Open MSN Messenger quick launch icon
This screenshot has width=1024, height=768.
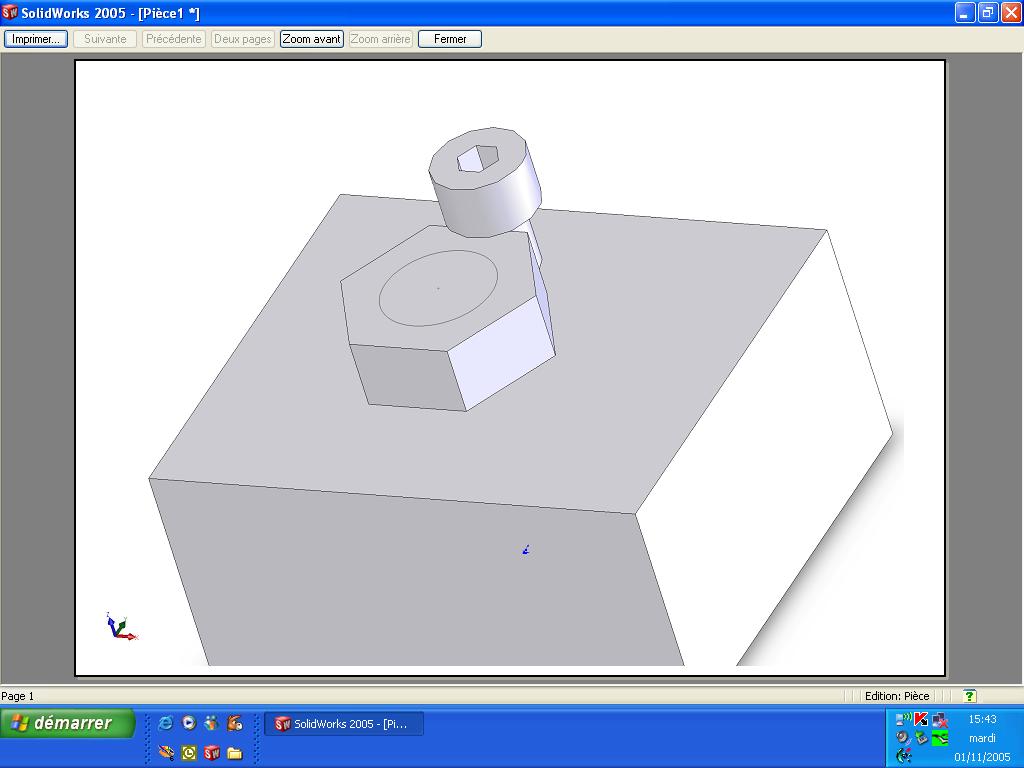pyautogui.click(x=211, y=723)
